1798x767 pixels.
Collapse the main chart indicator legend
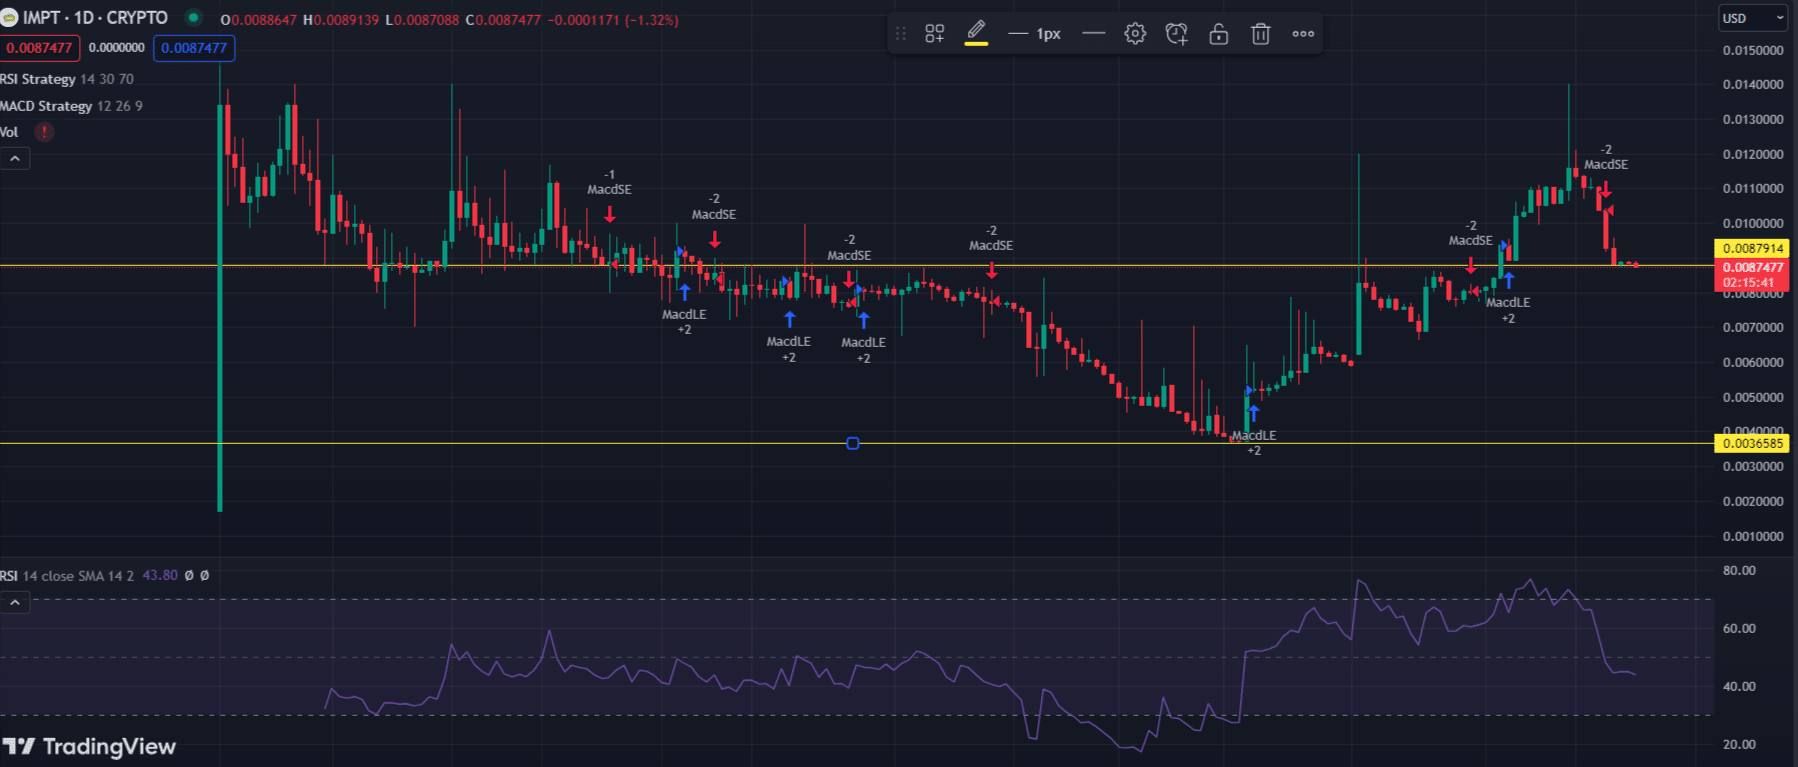click(15, 158)
